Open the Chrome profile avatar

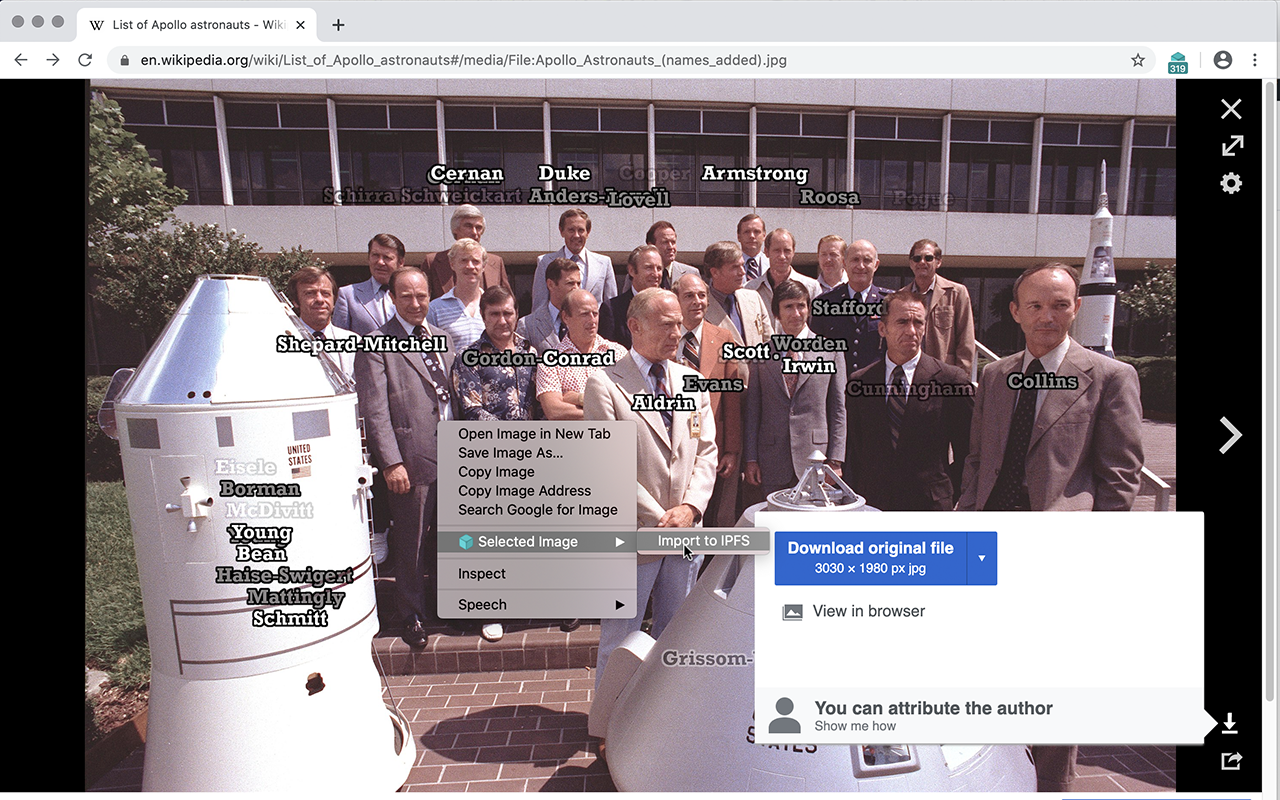click(x=1222, y=60)
